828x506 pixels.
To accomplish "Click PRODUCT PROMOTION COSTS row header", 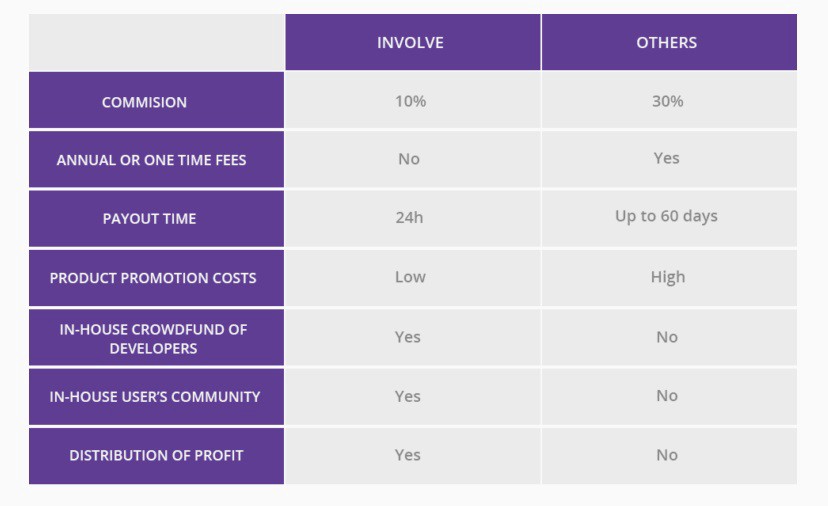I will (x=156, y=278).
